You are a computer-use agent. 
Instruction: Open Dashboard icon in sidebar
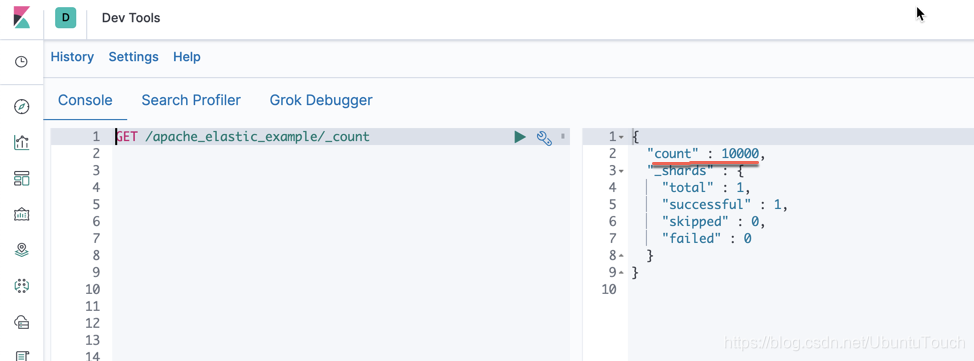coord(21,179)
